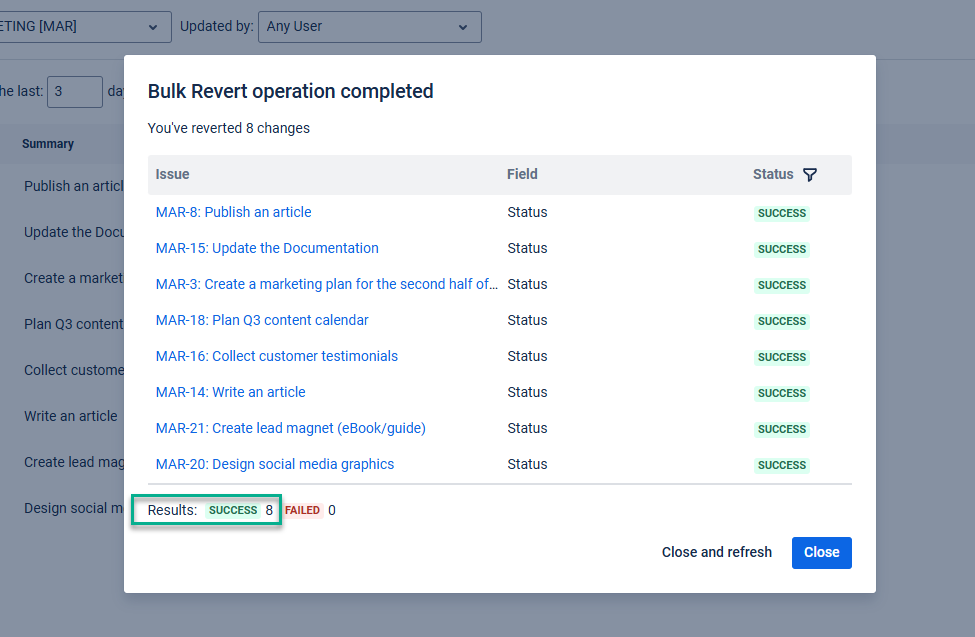Screen dimensions: 975x637
Task: Select the Field column header
Action: tap(522, 174)
